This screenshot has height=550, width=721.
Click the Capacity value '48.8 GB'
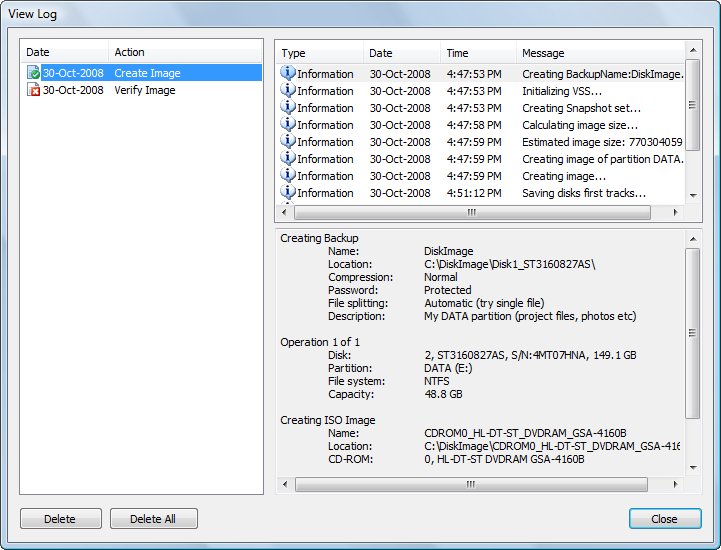(x=443, y=394)
